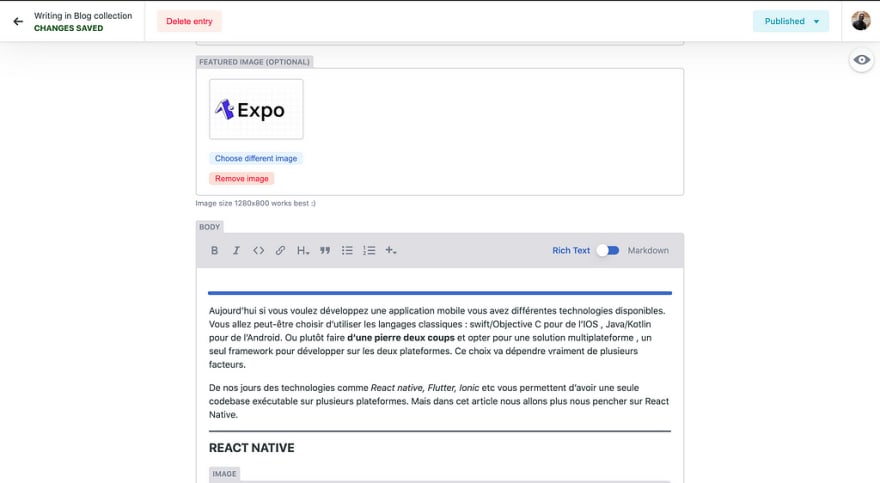Apply bold formatting in body toolbar
The image size is (880, 483).
click(x=214, y=251)
